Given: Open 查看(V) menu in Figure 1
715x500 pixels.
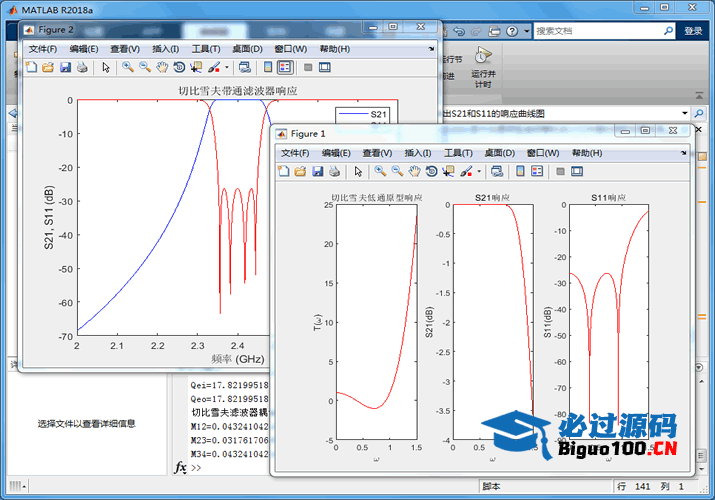Looking at the screenshot, I should point(377,153).
